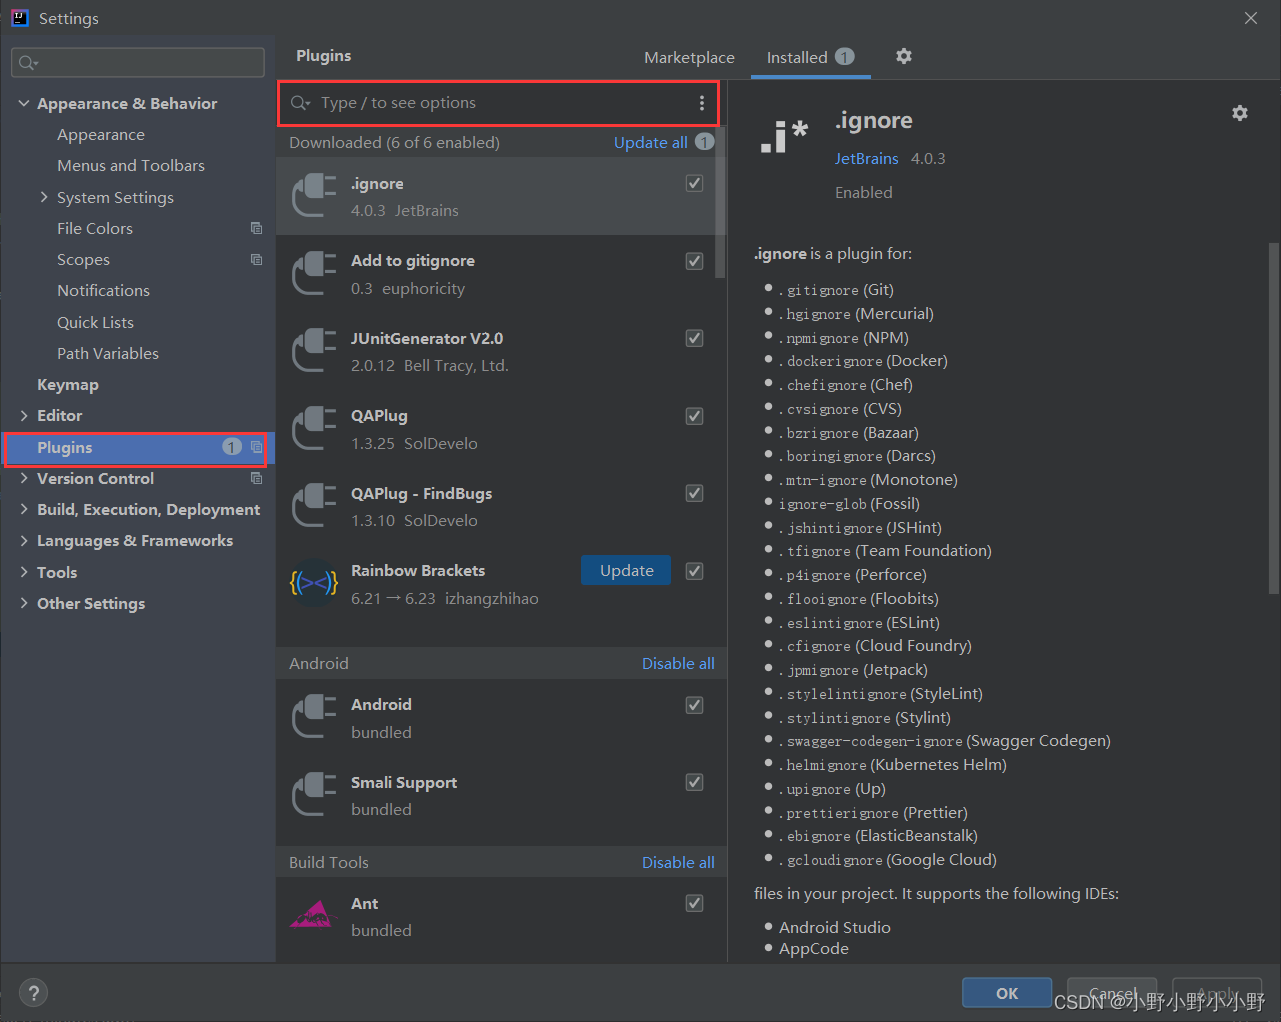
Task: Click the IntelliJ logo in the title bar
Action: (19, 18)
